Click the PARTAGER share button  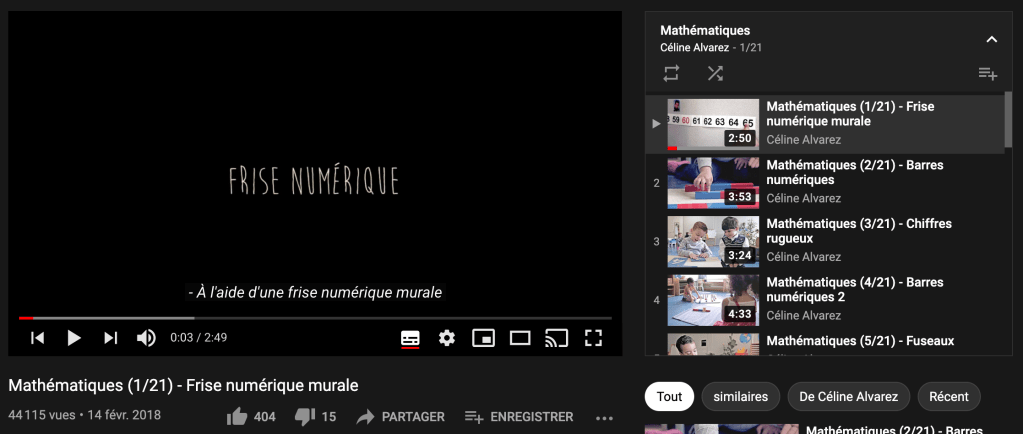pyautogui.click(x=400, y=417)
